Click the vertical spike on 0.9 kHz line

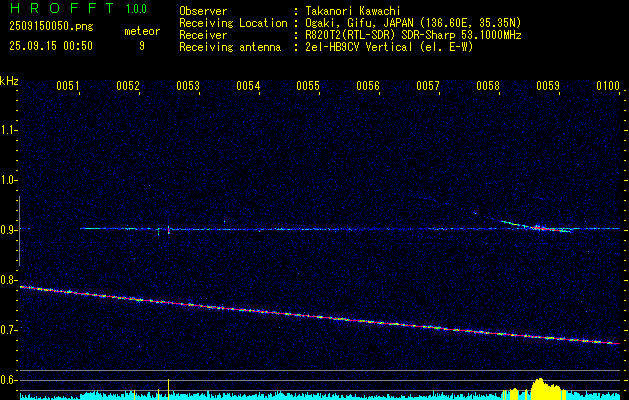[168, 230]
